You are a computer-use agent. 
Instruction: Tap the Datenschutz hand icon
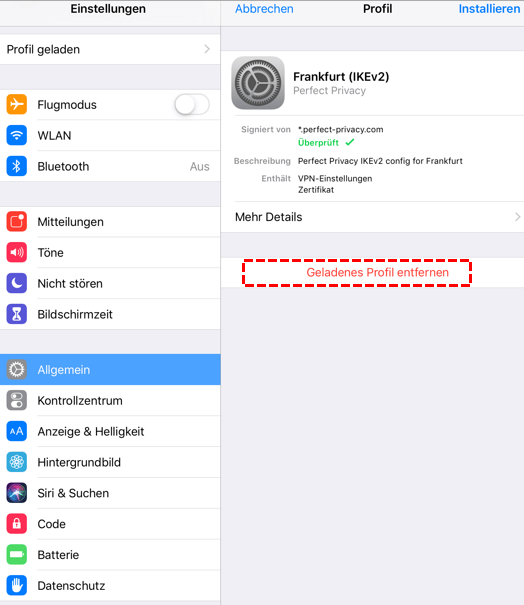click(x=17, y=585)
